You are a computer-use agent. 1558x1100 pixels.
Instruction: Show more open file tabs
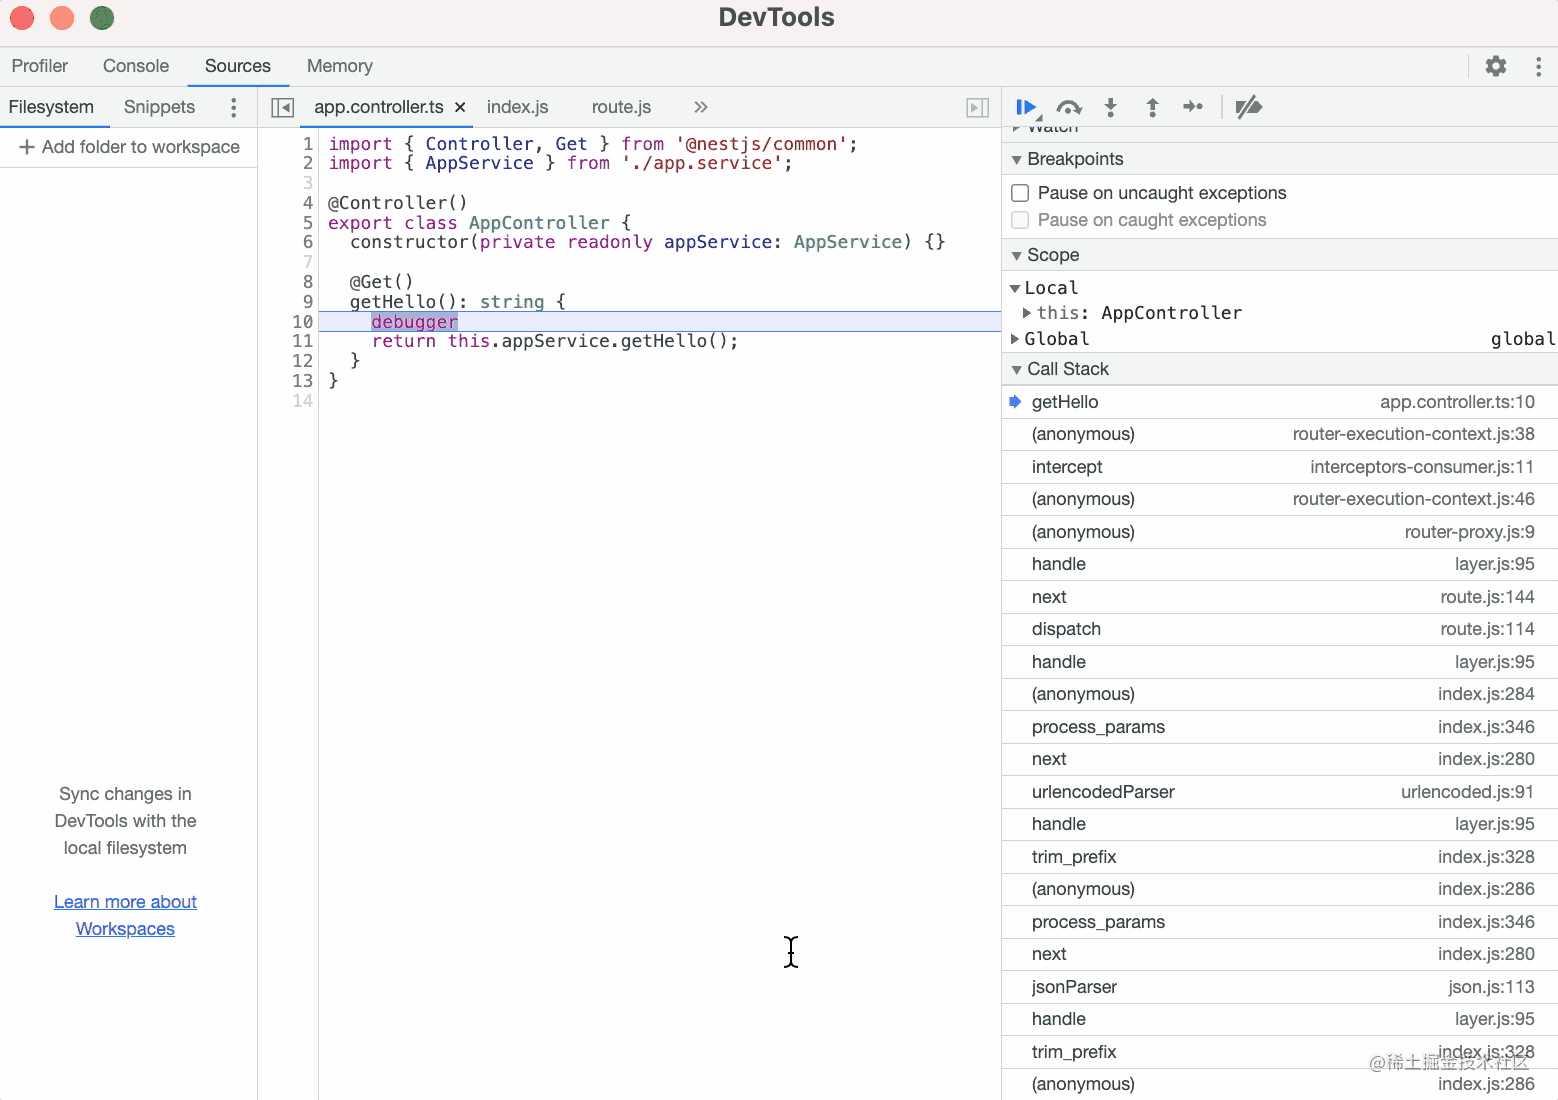click(700, 107)
